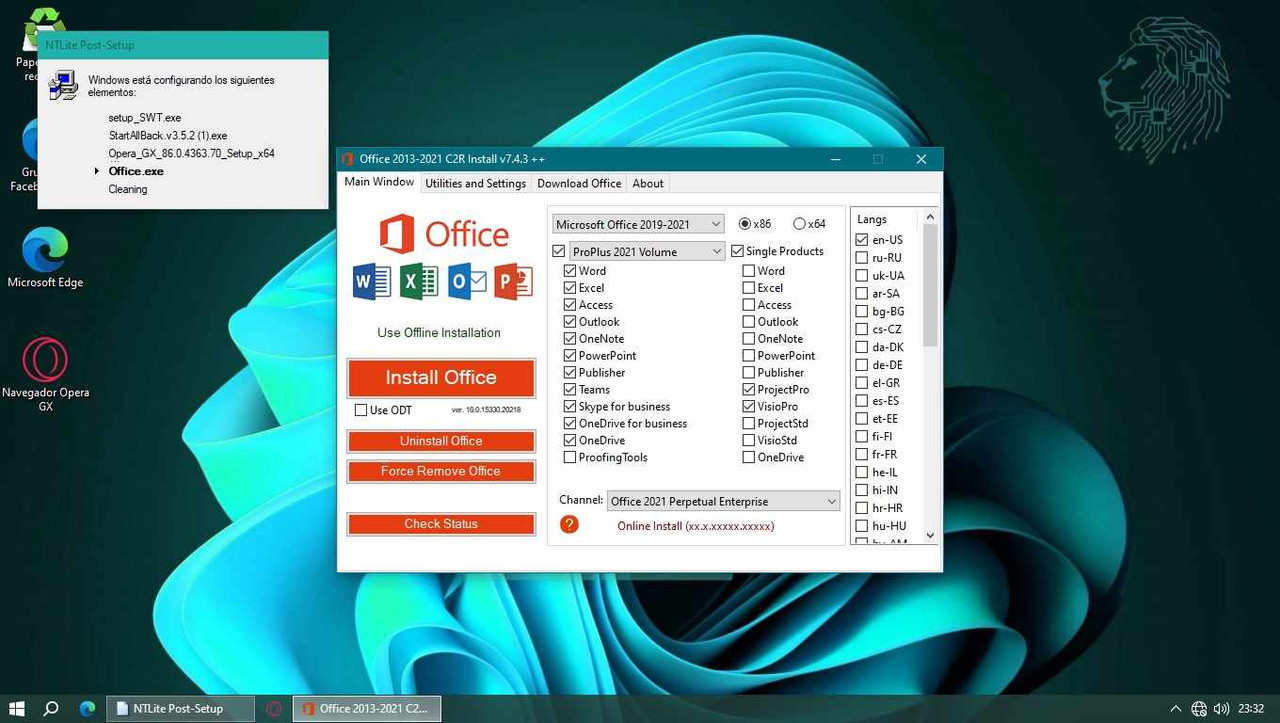Open the Windows Start menu
Image resolution: width=1280 pixels, height=723 pixels.
17,708
